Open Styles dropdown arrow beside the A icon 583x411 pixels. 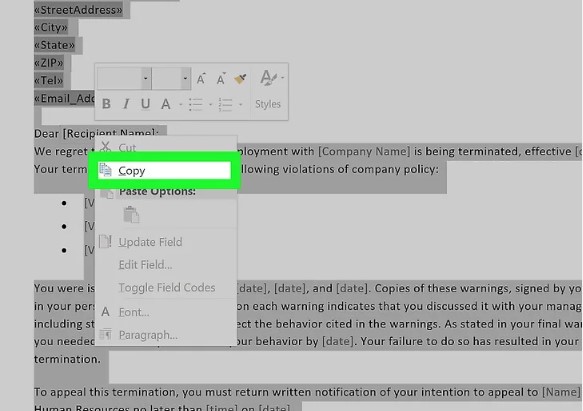pyautogui.click(x=283, y=78)
